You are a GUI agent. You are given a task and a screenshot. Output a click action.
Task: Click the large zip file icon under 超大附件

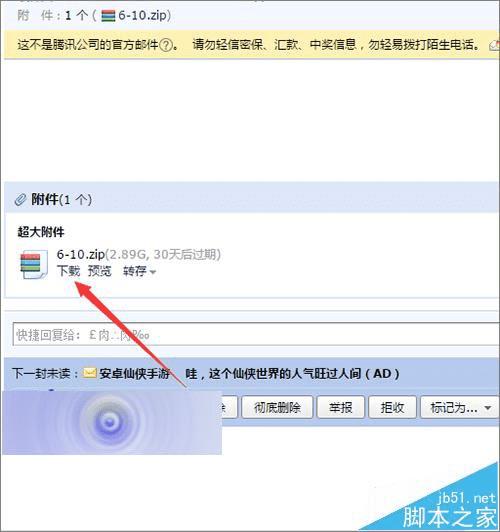pyautogui.click(x=33, y=264)
